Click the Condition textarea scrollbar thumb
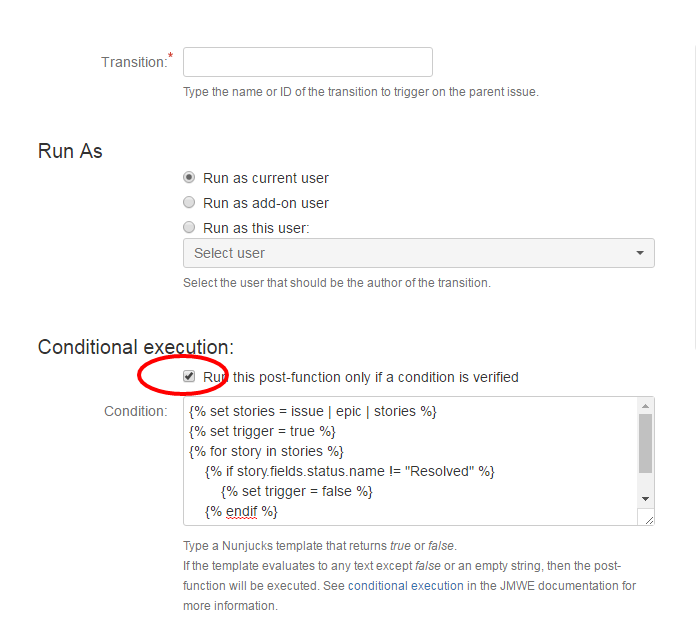 (x=646, y=442)
